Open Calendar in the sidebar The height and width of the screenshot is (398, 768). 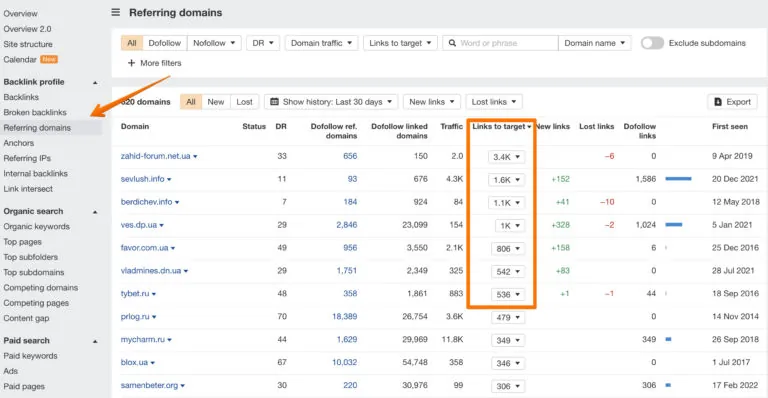(20, 59)
